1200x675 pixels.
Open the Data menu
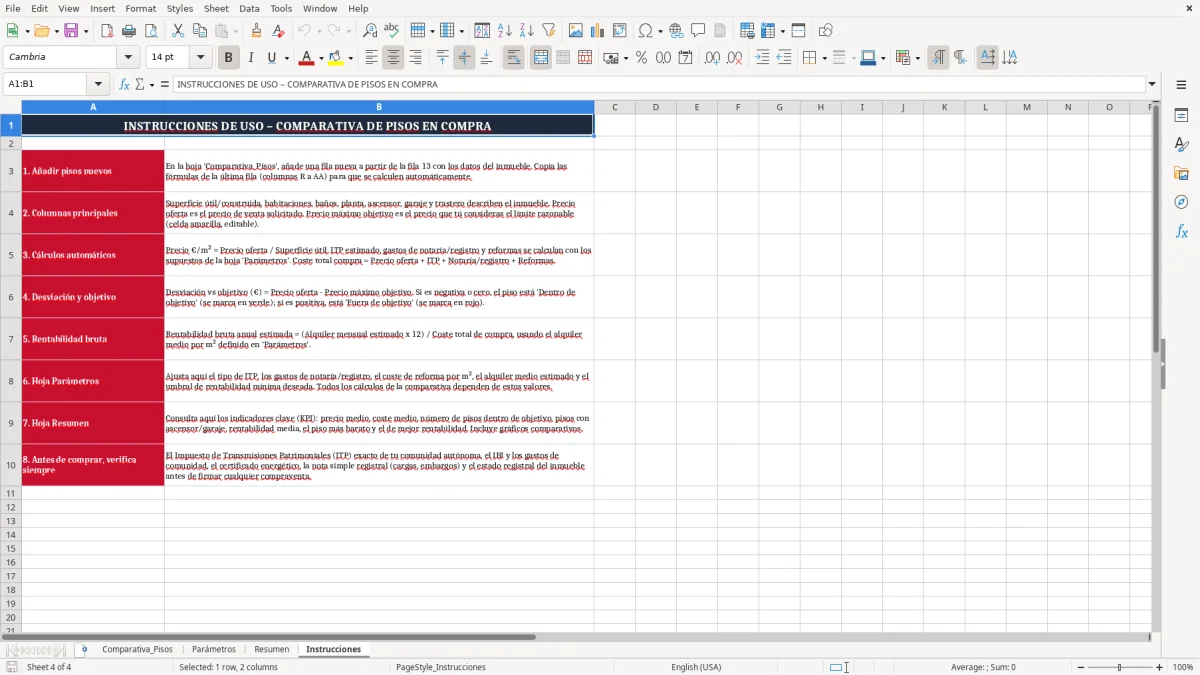click(x=249, y=8)
